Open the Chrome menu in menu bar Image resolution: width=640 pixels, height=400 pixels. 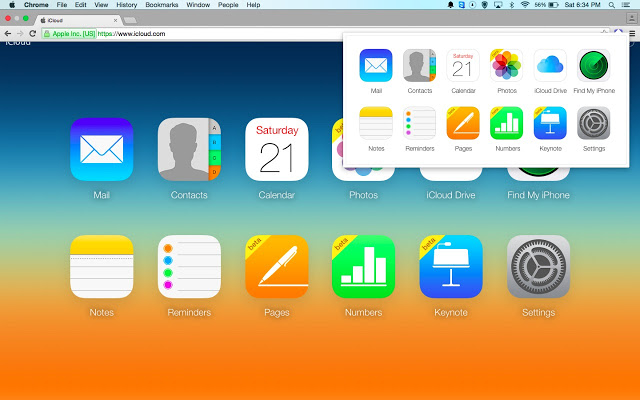36,5
